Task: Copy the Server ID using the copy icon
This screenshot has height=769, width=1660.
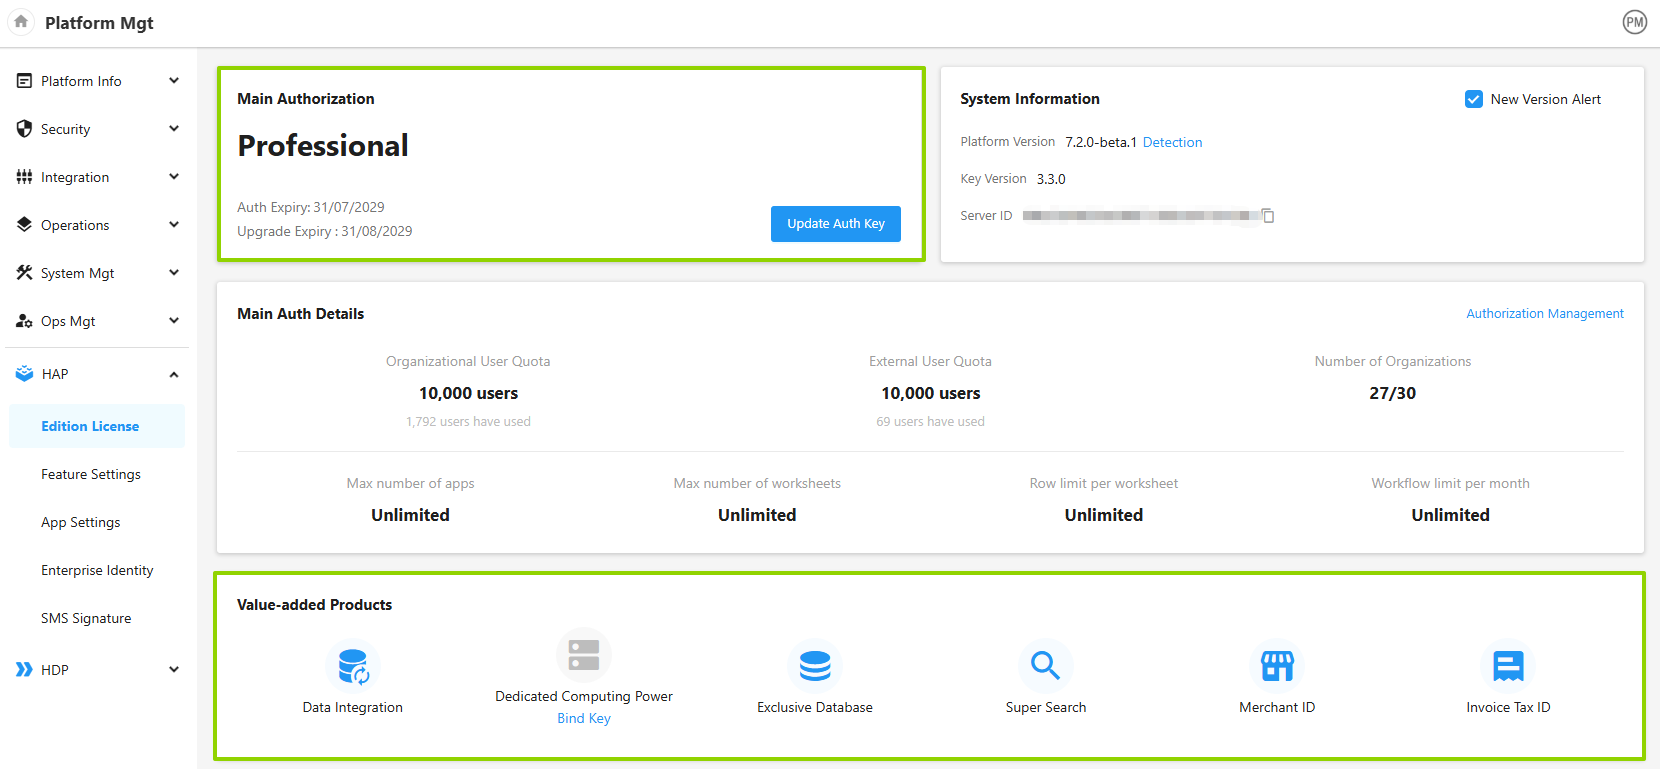Action: pyautogui.click(x=1268, y=216)
